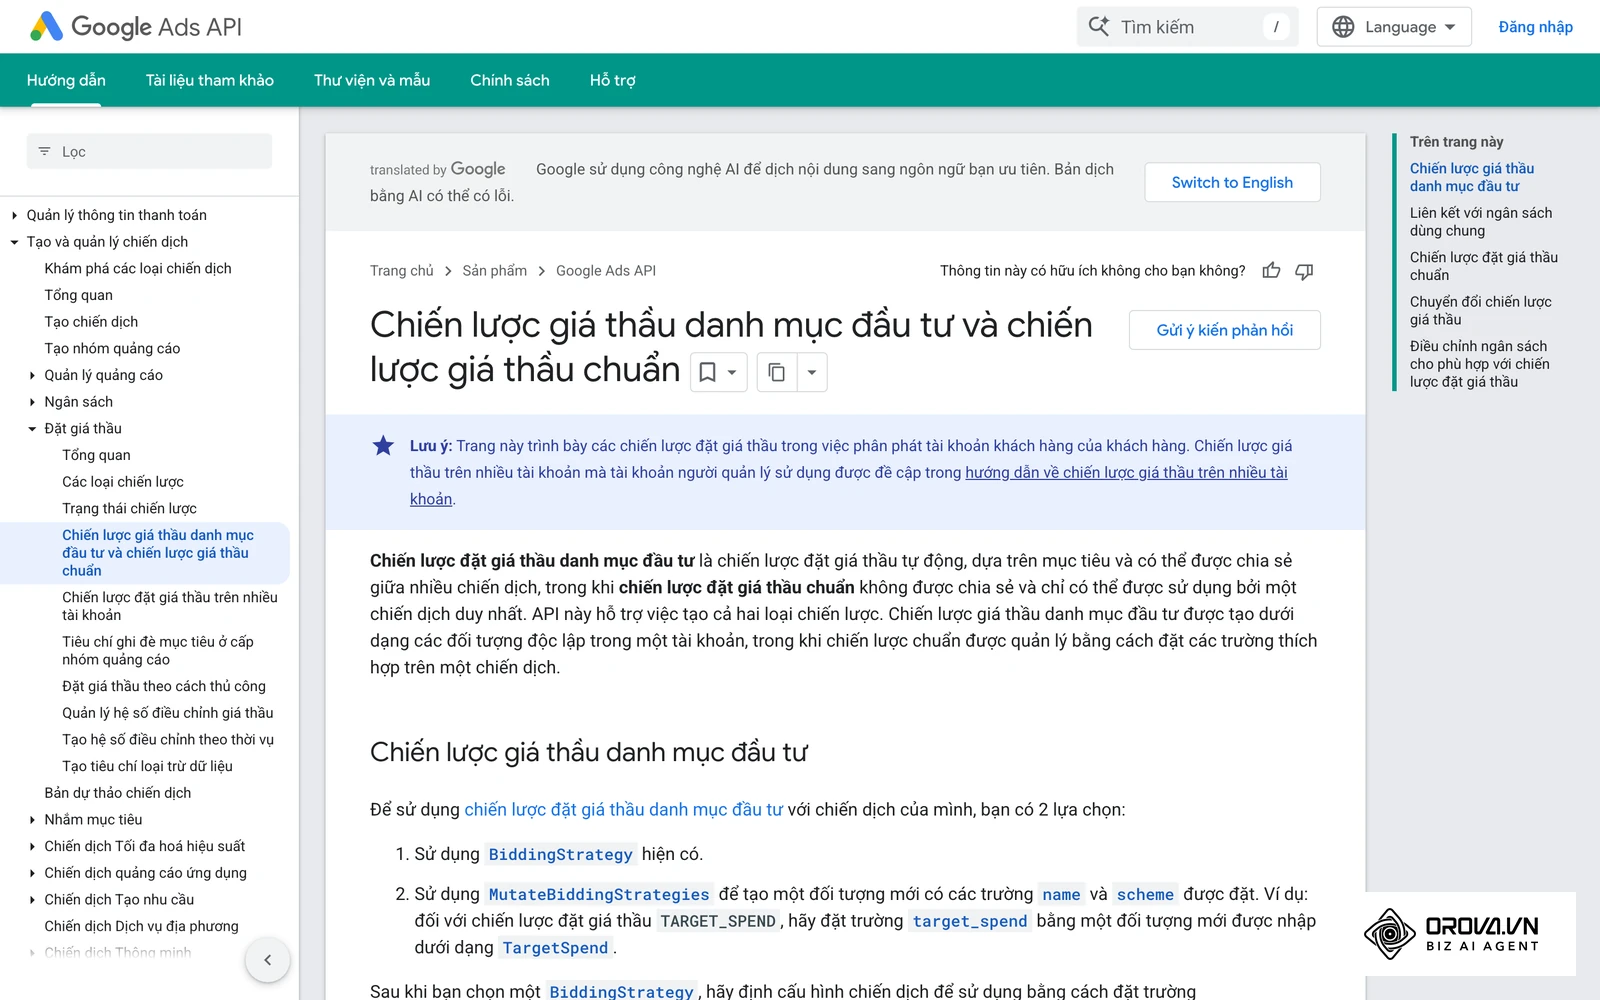Click the filter icon in Lọc box

pos(44,151)
